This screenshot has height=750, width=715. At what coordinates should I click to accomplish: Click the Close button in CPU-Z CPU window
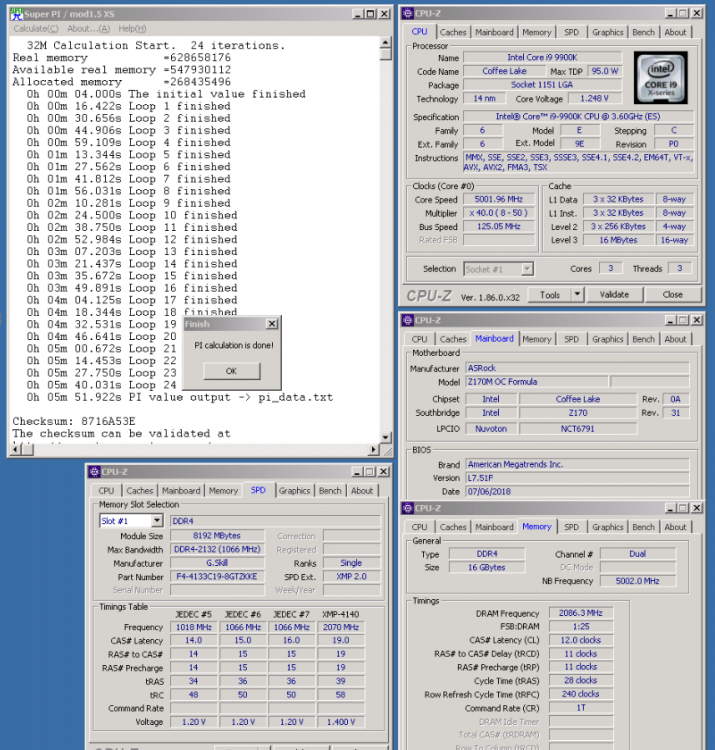tap(672, 295)
